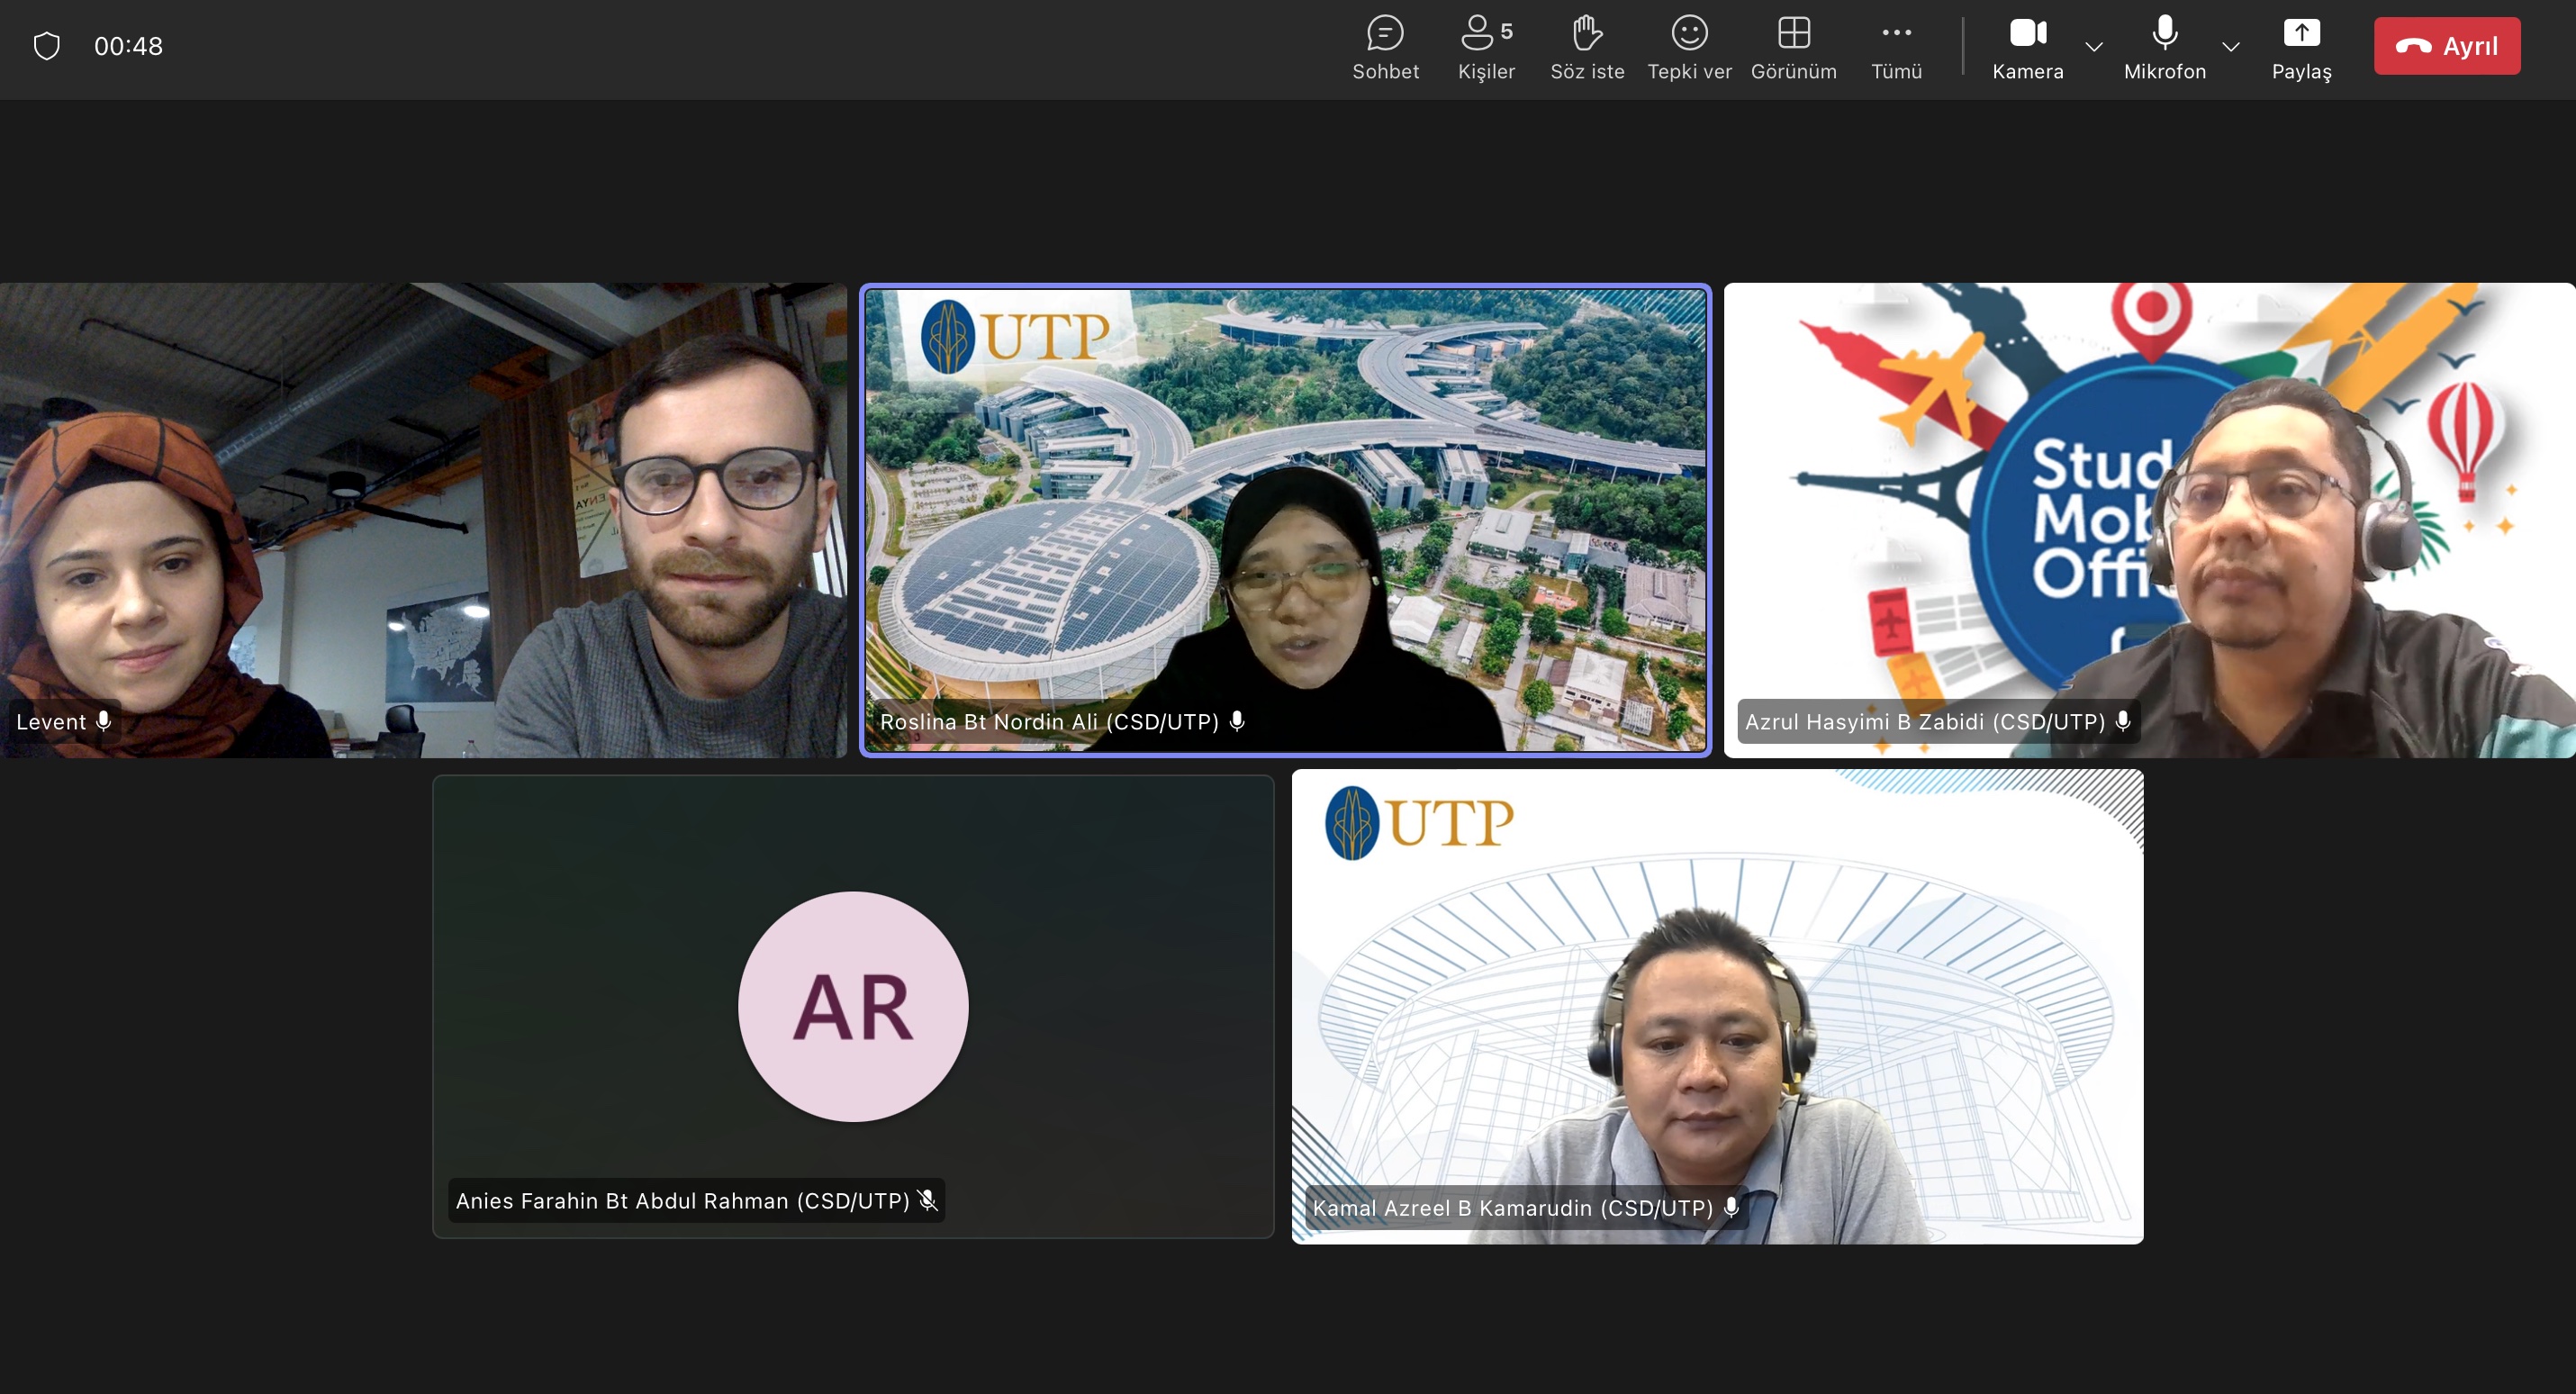Select Roslina Bt Nordin Ali's video tile
The width and height of the screenshot is (2576, 1394).
(1285, 520)
